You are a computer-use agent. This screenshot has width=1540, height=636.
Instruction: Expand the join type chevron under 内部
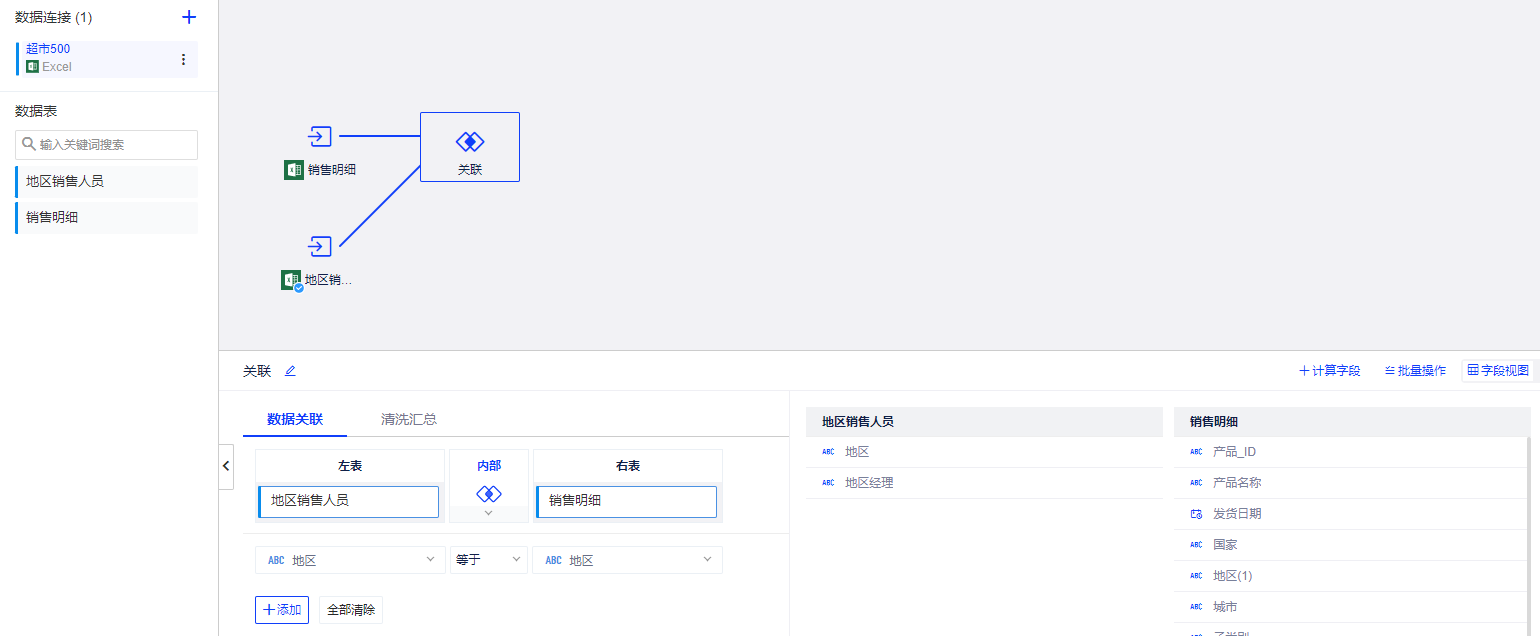[488, 513]
